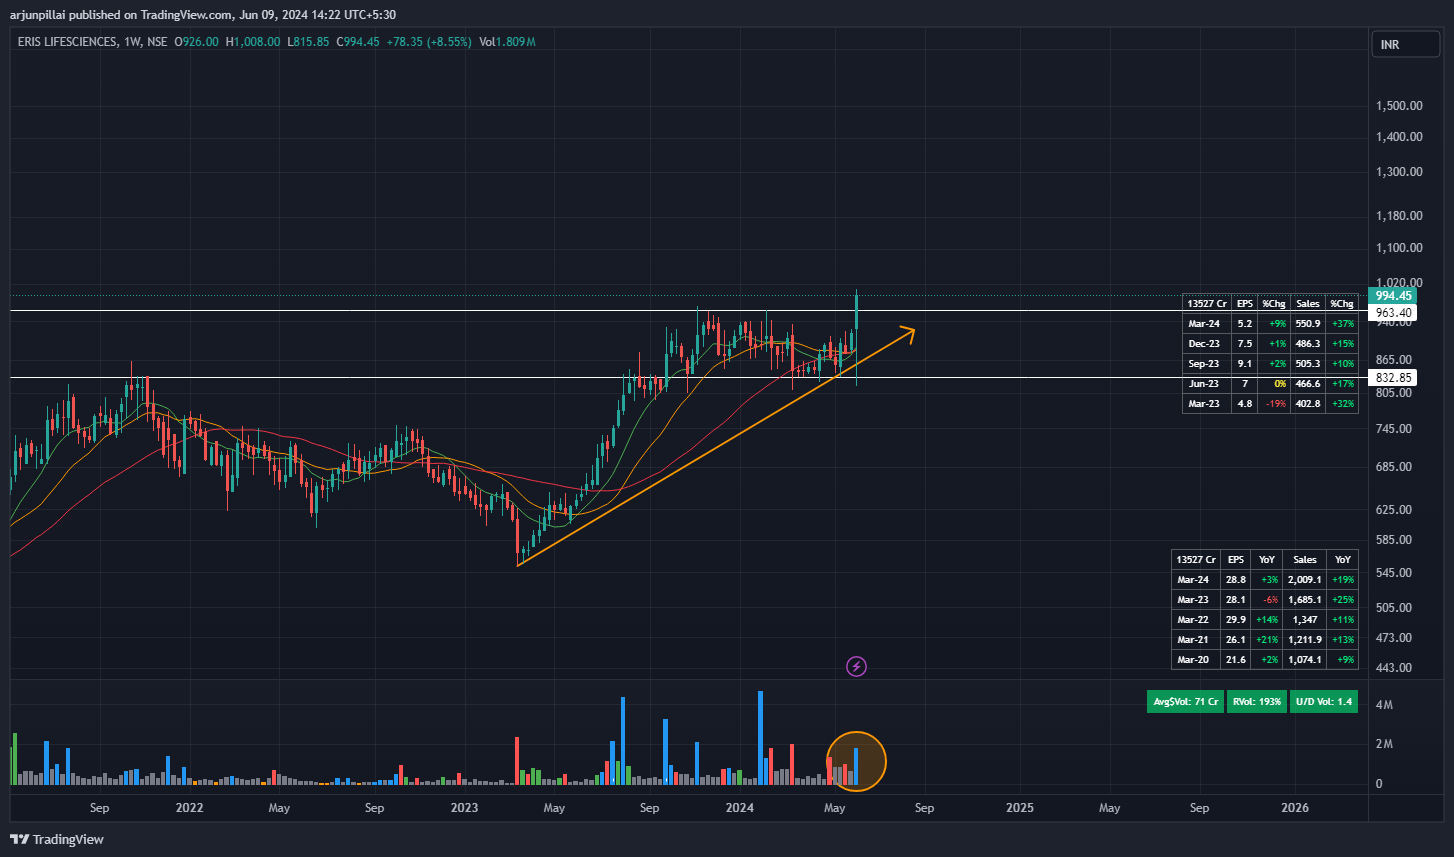Click annual EPS value 21.6
Viewport: 1454px width, 857px height.
coord(1236,660)
